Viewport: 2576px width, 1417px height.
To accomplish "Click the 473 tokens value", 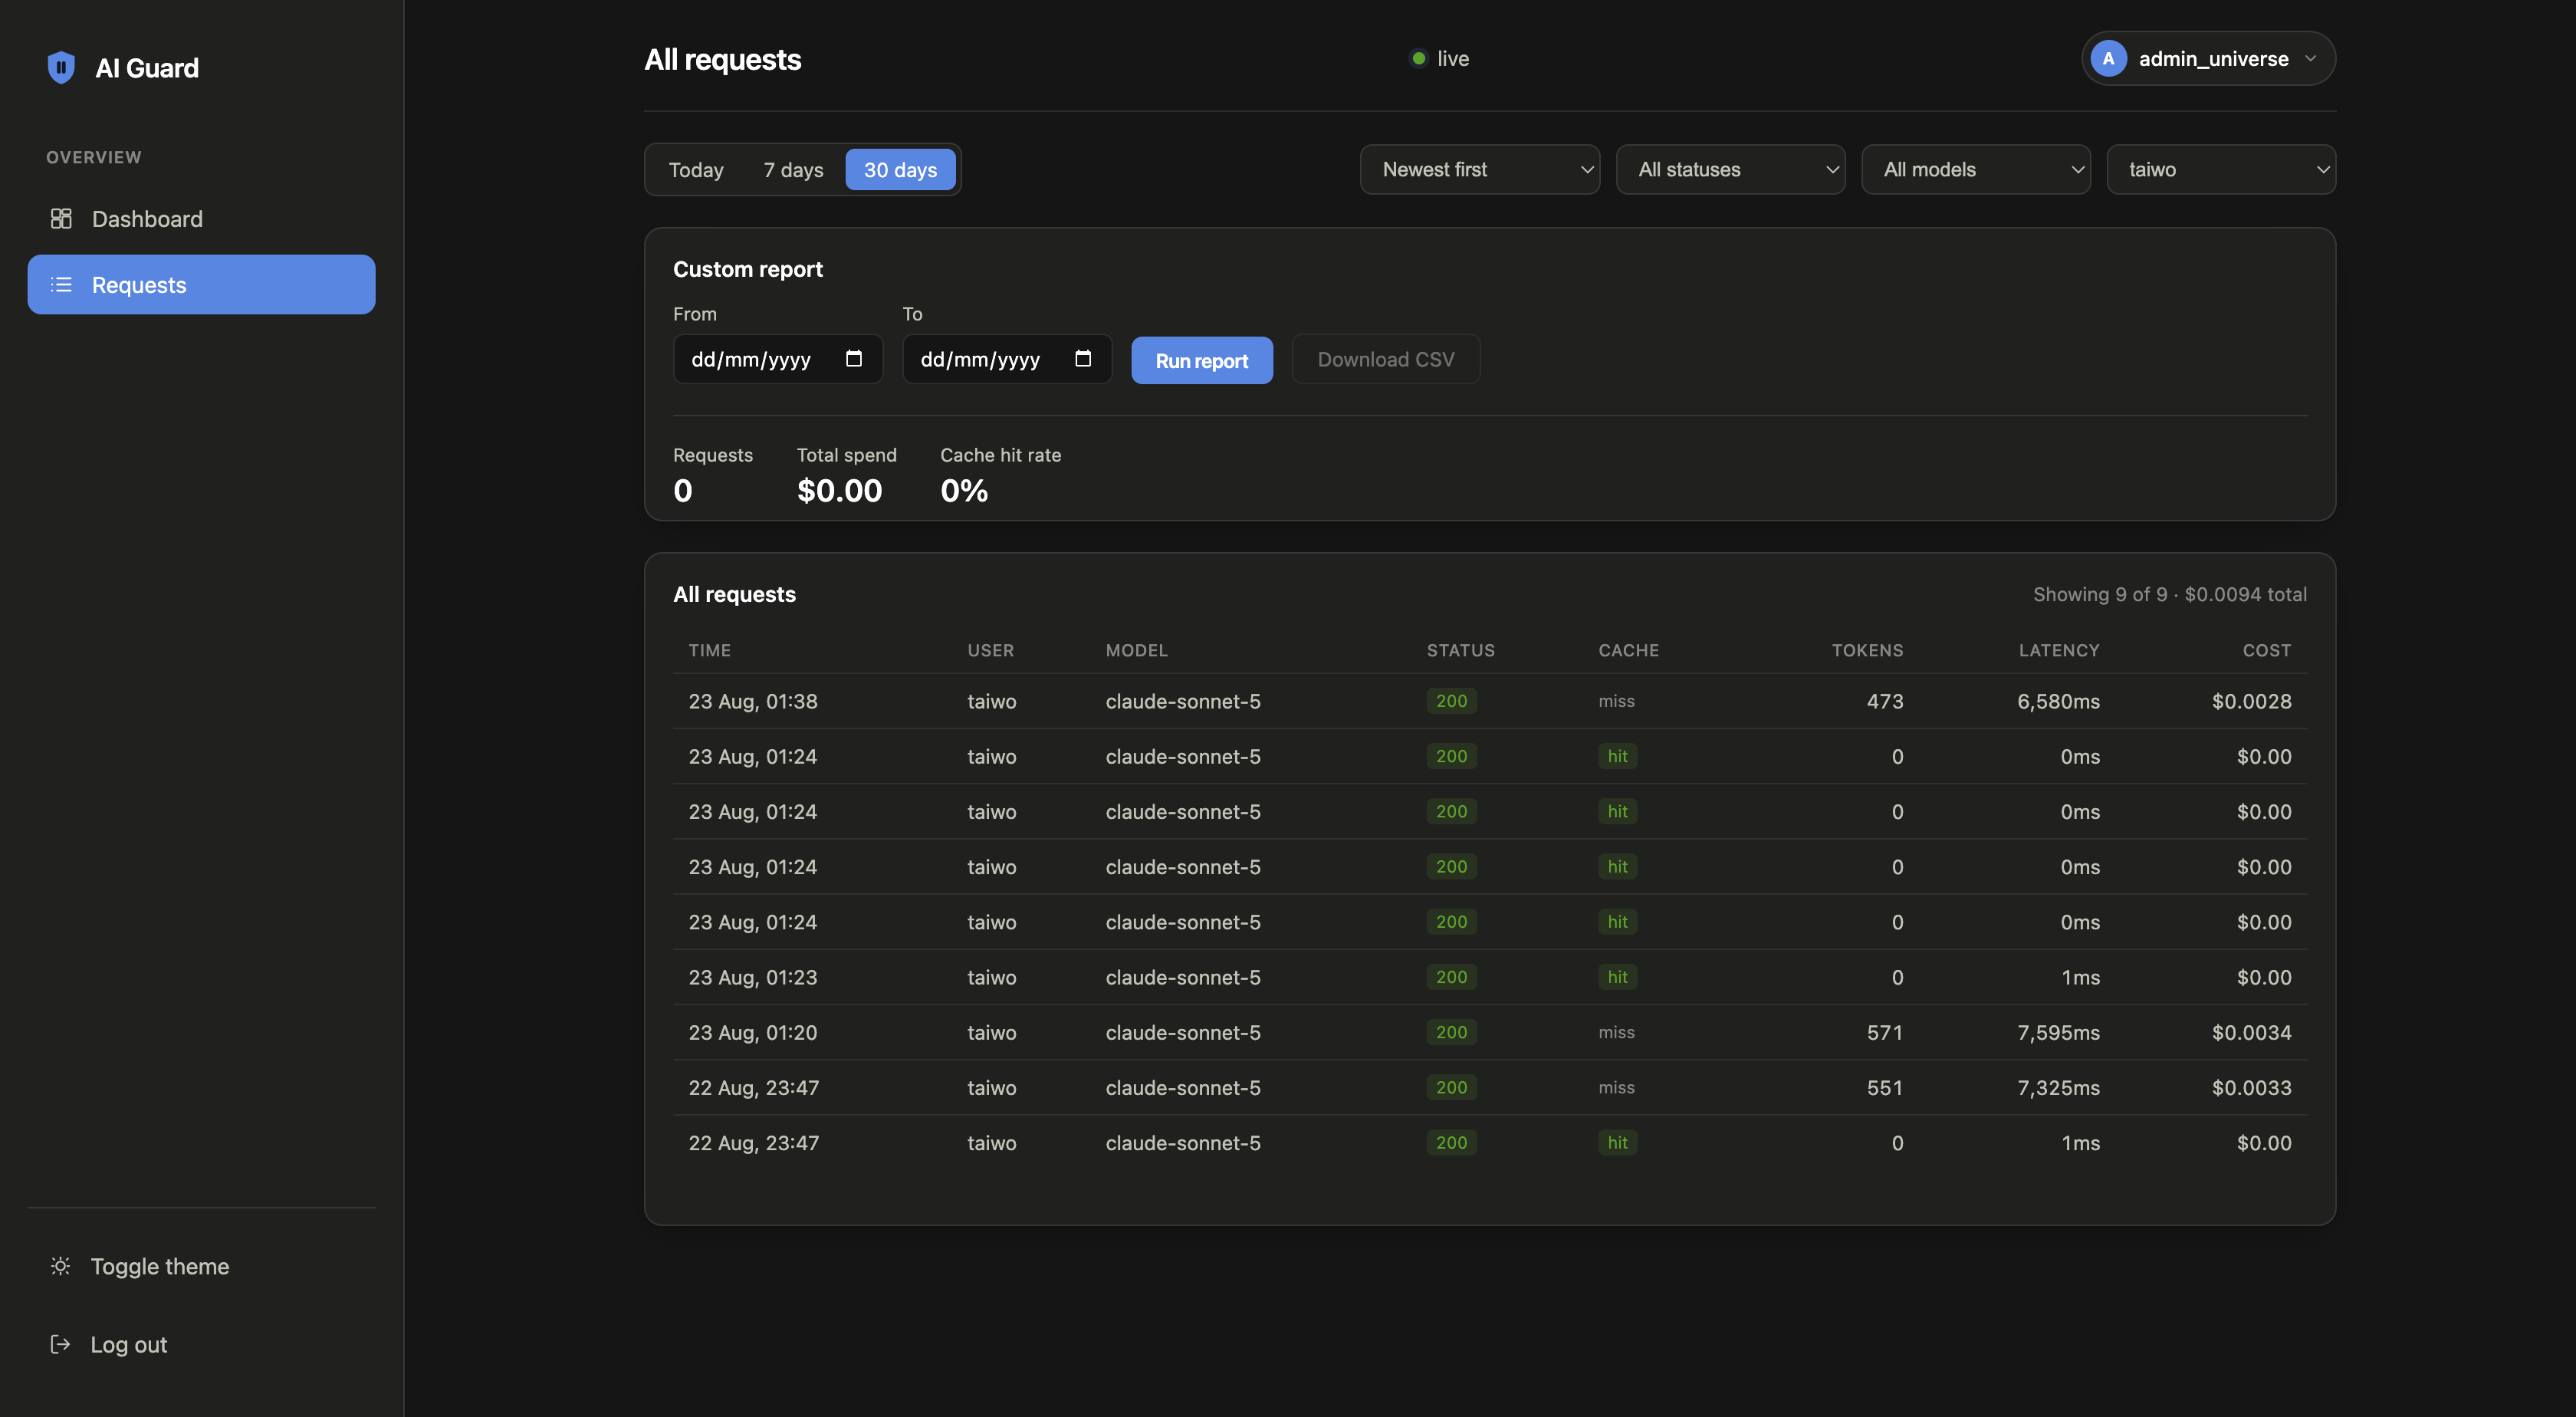I will click(x=1884, y=701).
